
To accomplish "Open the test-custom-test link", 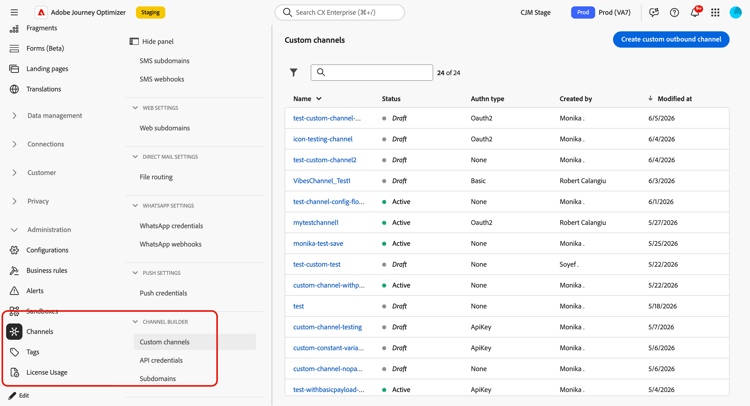I will click(x=317, y=264).
